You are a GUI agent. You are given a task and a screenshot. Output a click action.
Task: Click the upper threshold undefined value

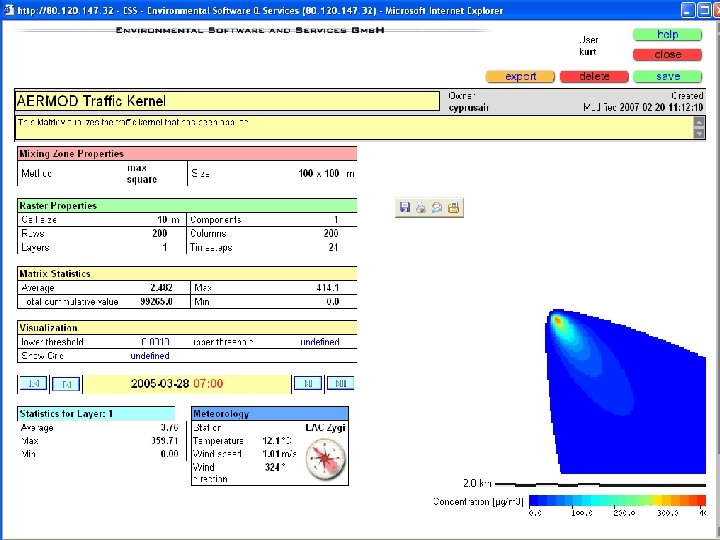click(319, 342)
